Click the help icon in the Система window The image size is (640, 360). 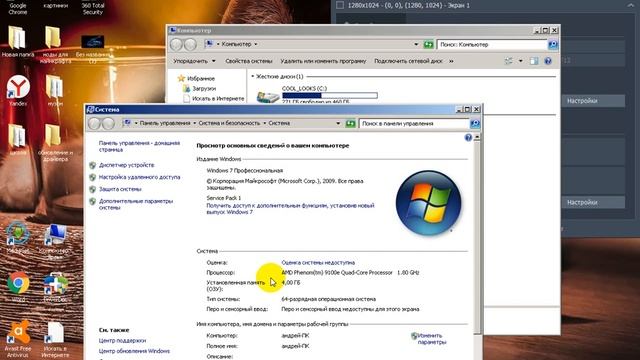click(468, 138)
